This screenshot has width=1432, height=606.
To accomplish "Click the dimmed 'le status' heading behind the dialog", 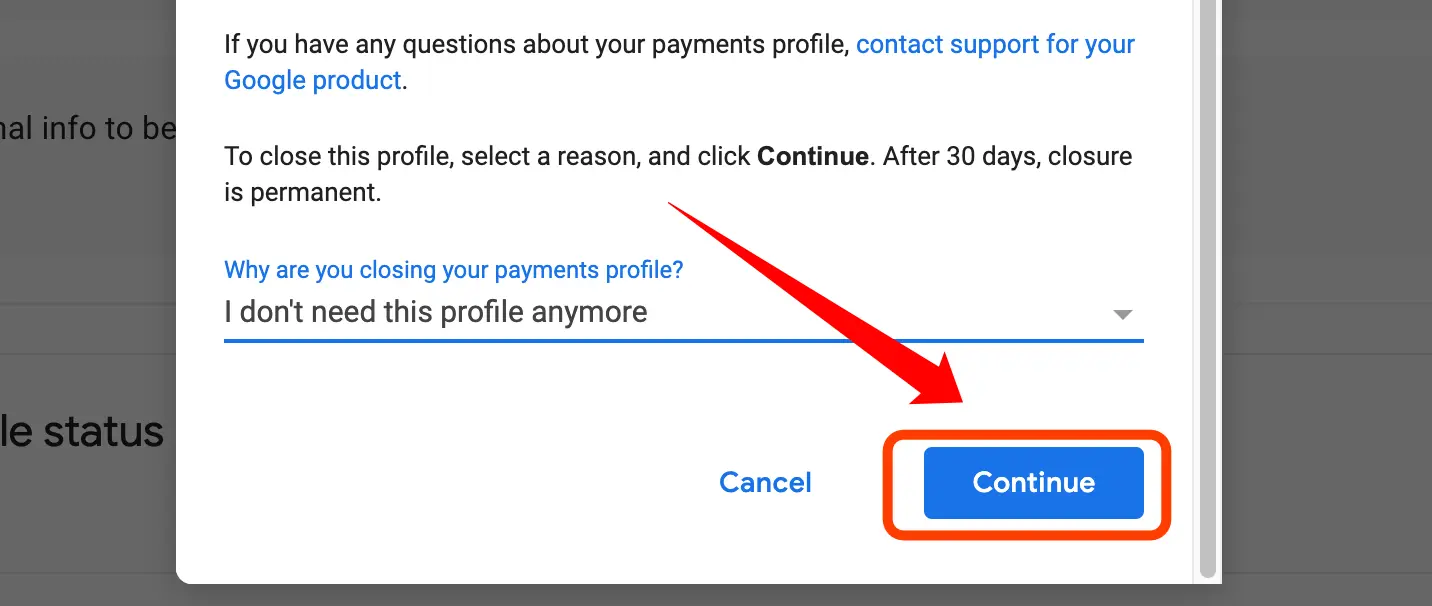I will coord(82,432).
